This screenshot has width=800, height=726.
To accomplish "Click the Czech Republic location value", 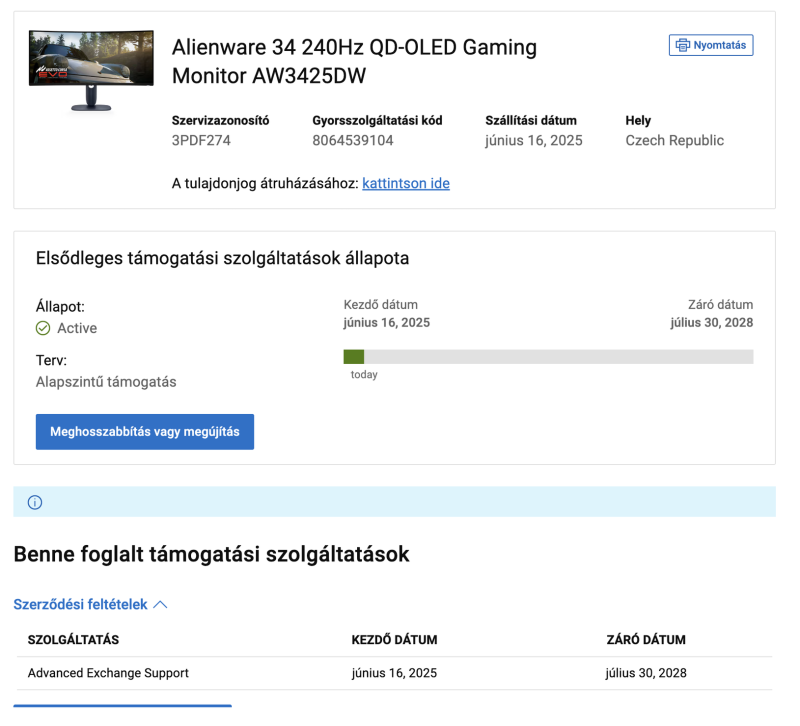I will (x=674, y=140).
